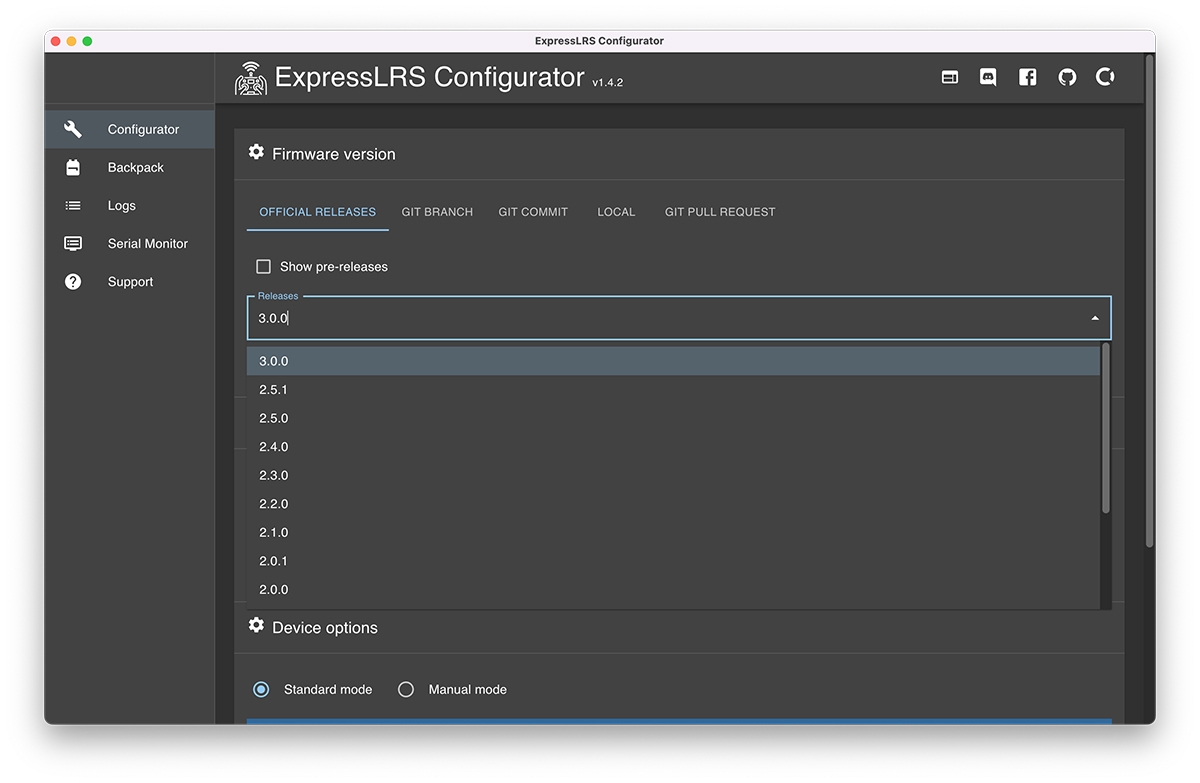Screen dimensions: 1200x783
Task: Click the main page vertical scrollbar
Action: [1150, 300]
